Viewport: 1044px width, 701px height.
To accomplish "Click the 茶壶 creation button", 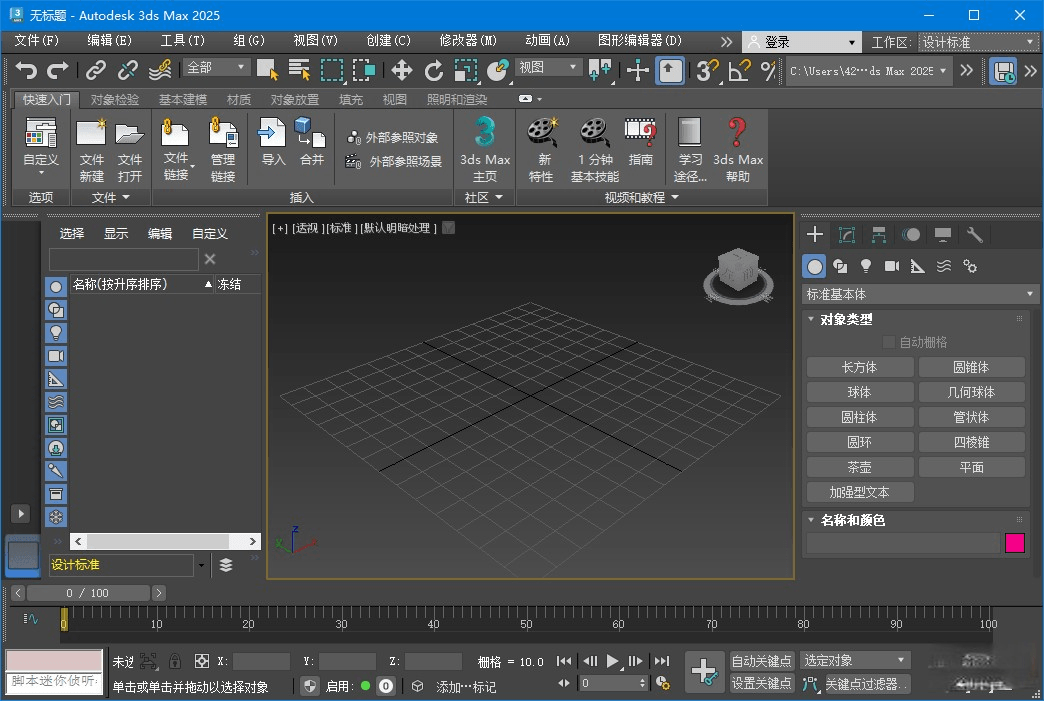I will (859, 466).
